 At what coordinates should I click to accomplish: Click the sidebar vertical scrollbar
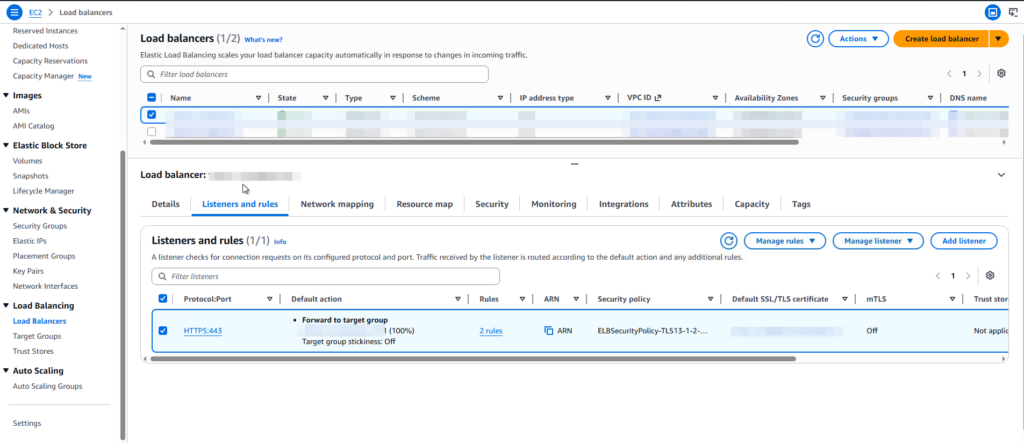tap(122, 294)
